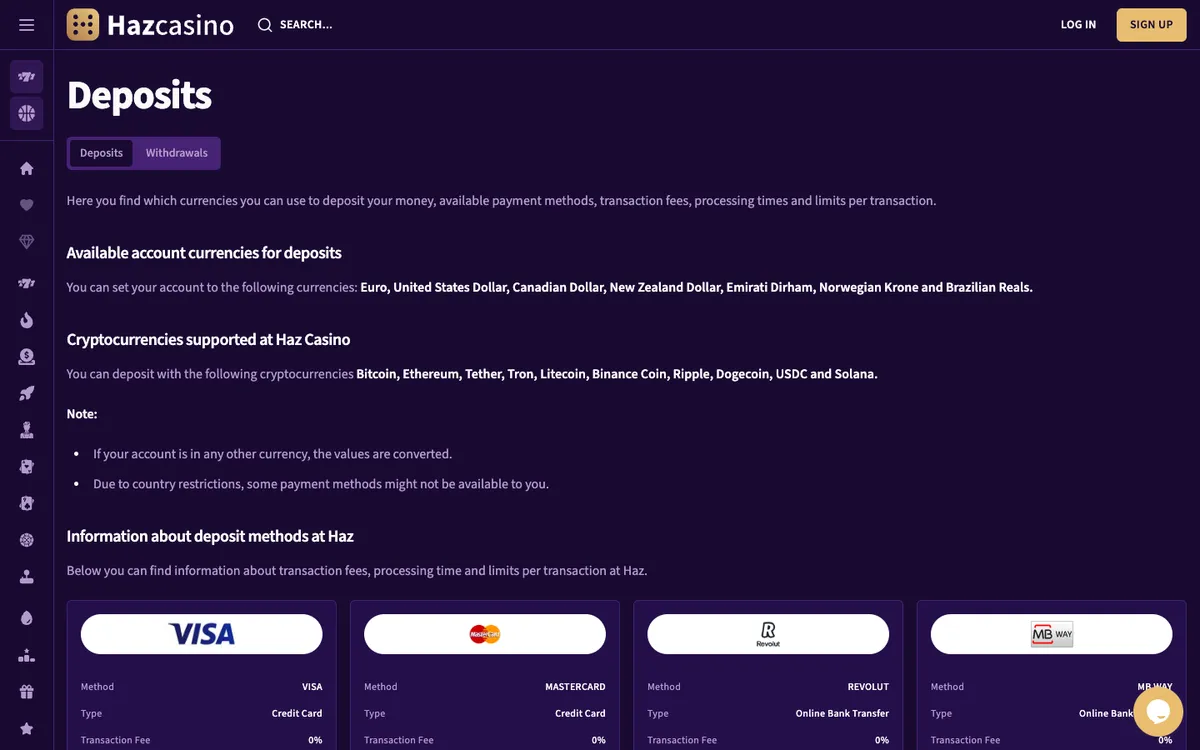Click the large Deposits page heading

(x=139, y=96)
